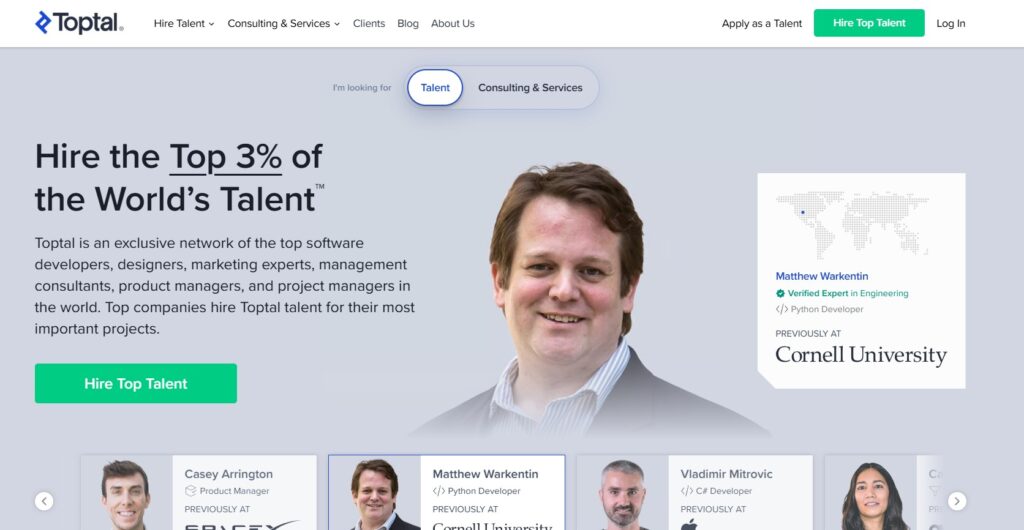The height and width of the screenshot is (530, 1024).
Task: Click Apply as a Talent link
Action: point(761,23)
